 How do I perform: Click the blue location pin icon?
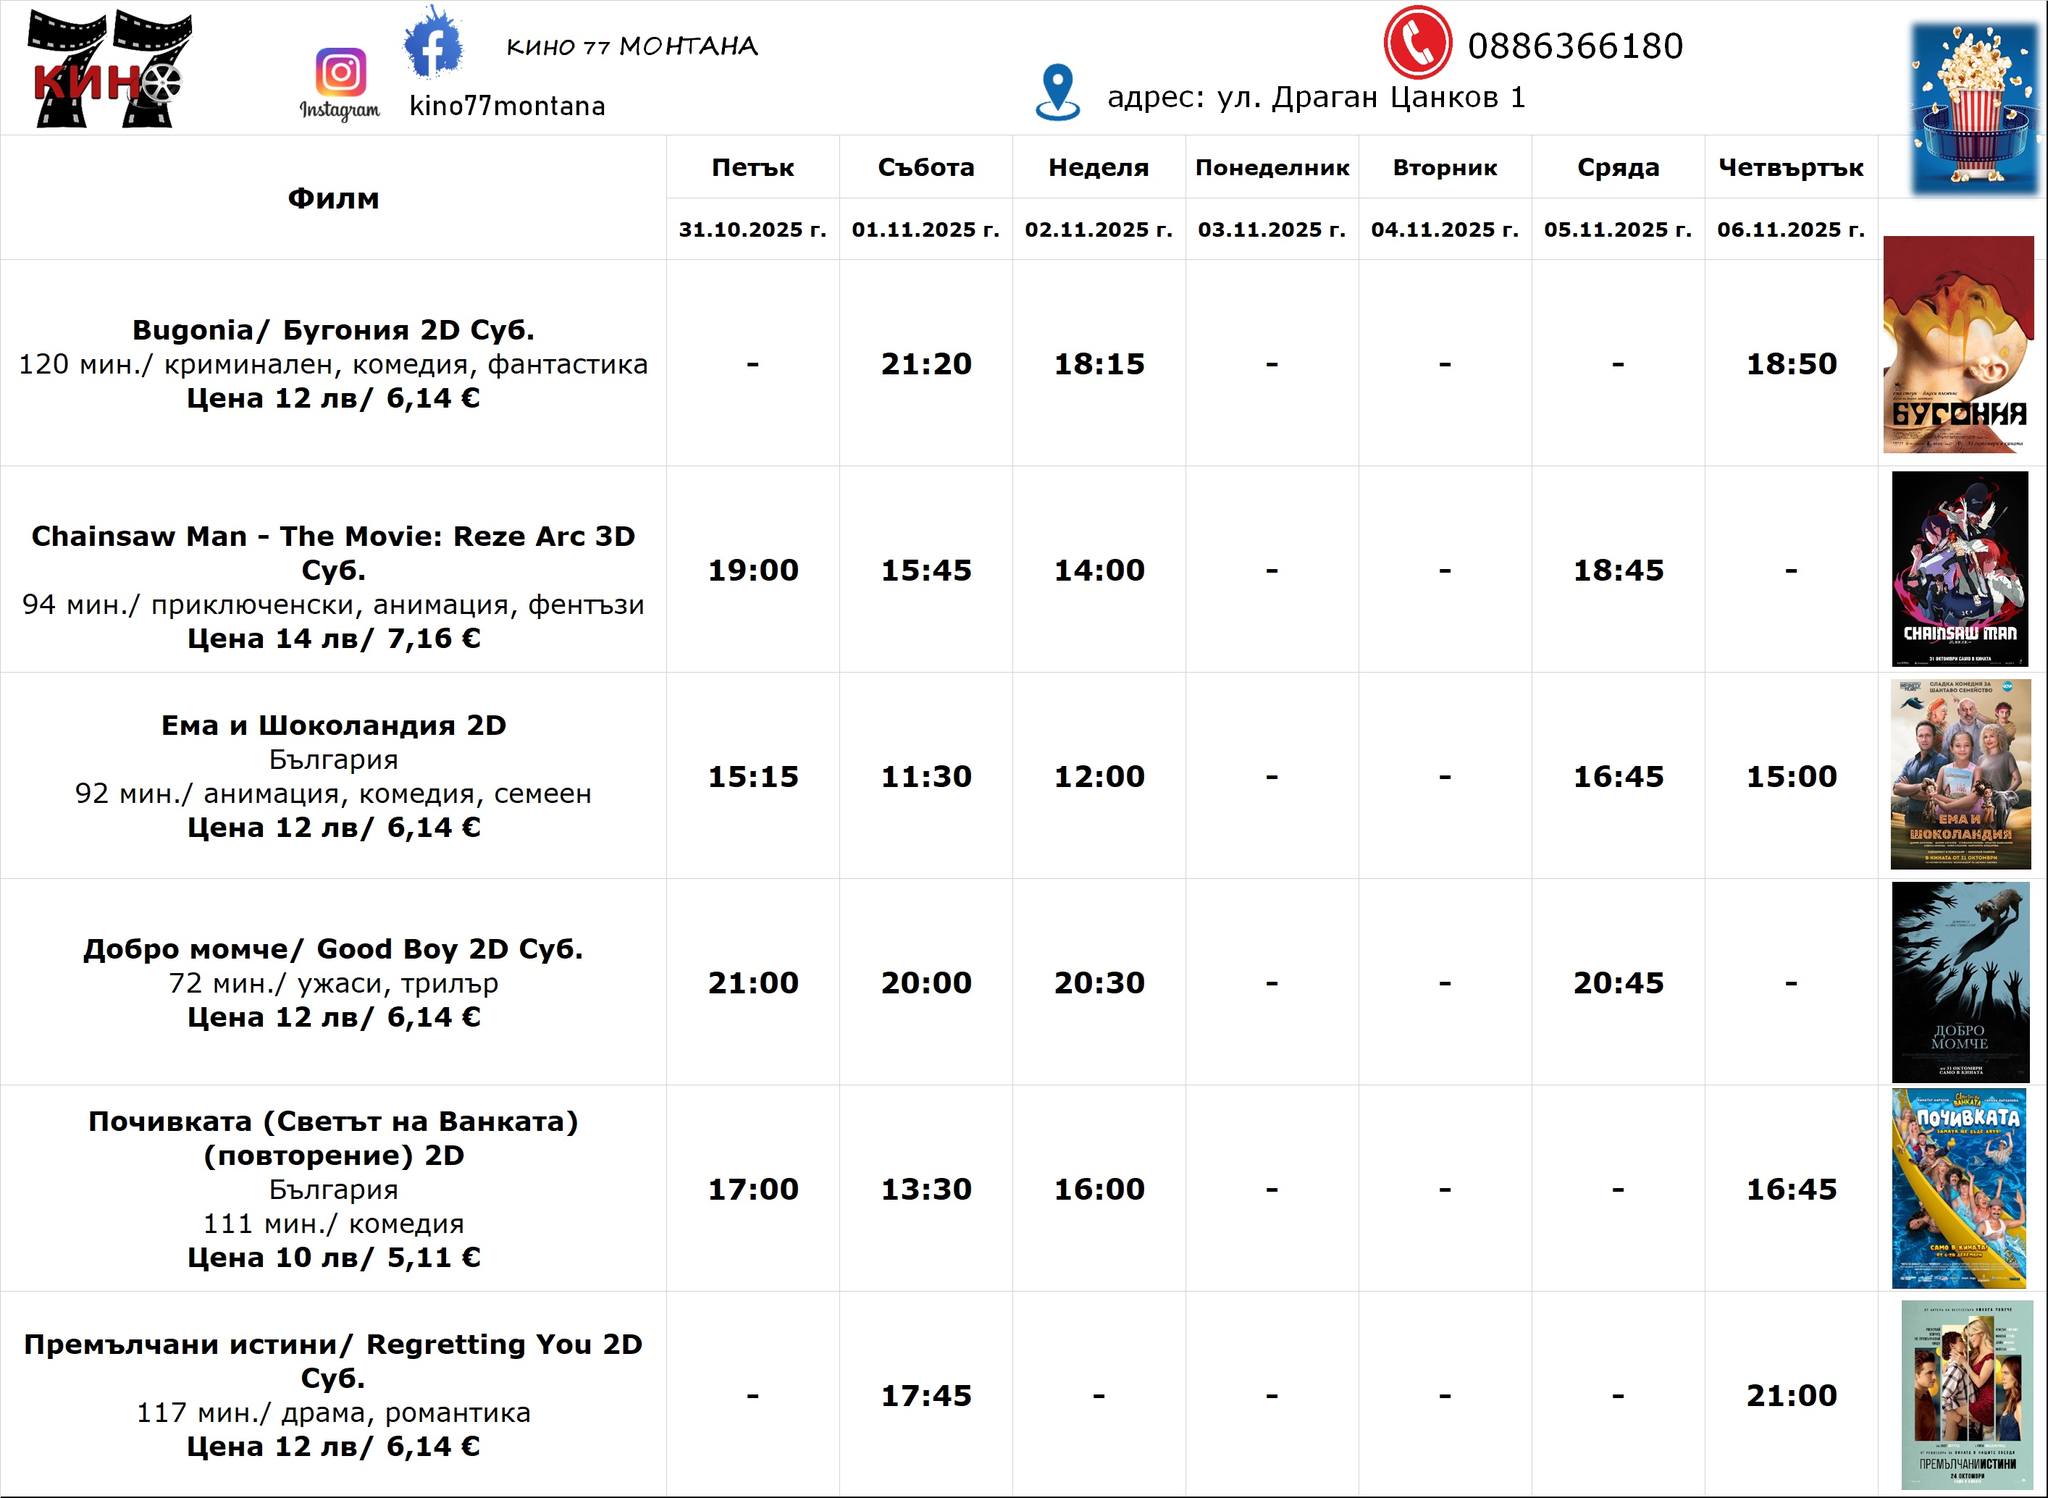coord(1058,93)
